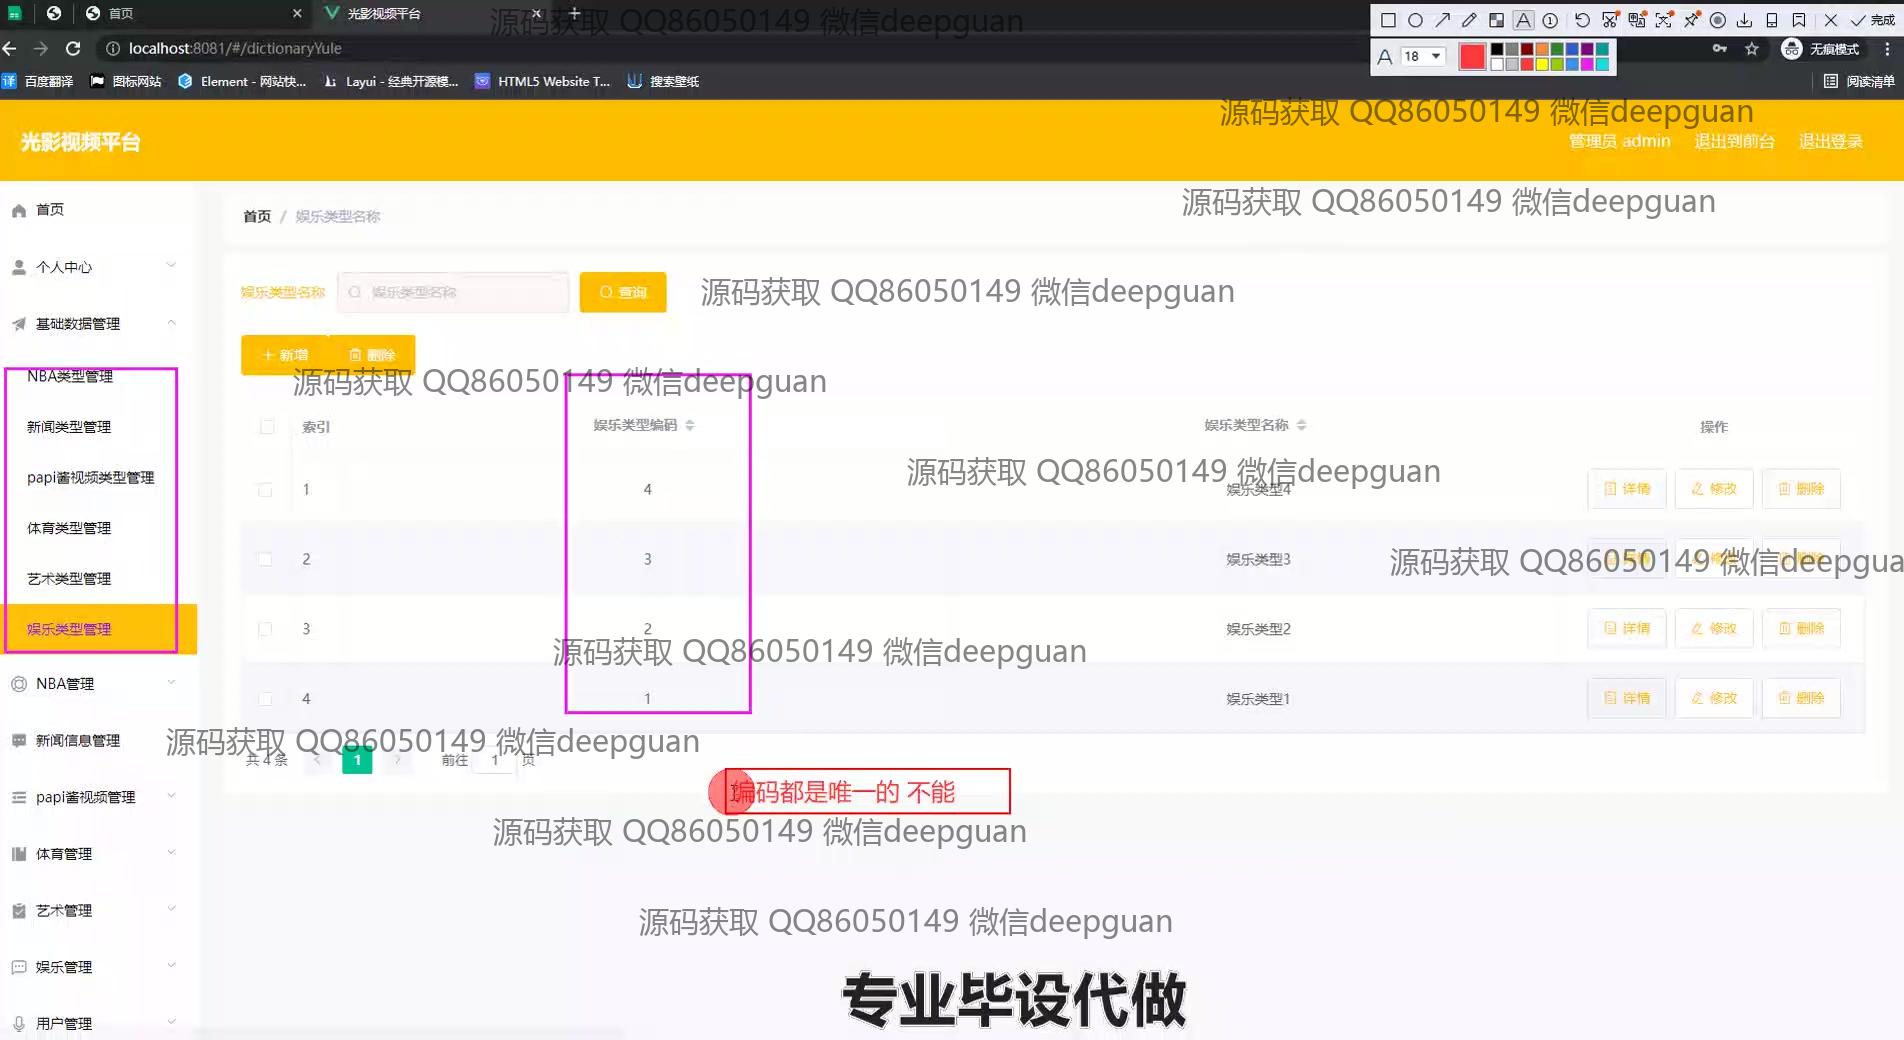
Task: Open papi酱视频类型管理 submenu item
Action: tap(91, 478)
